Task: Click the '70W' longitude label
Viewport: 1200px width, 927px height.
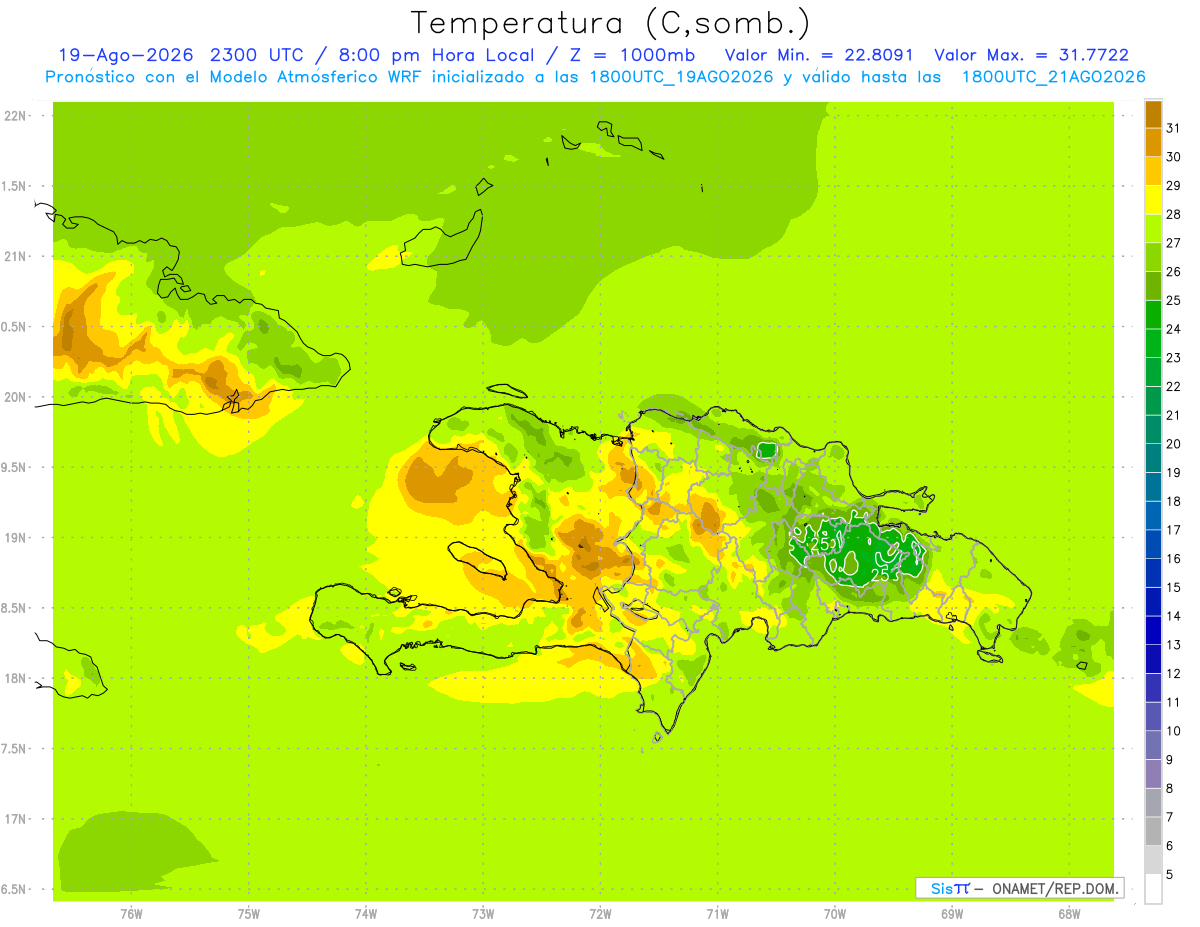Action: point(835,913)
